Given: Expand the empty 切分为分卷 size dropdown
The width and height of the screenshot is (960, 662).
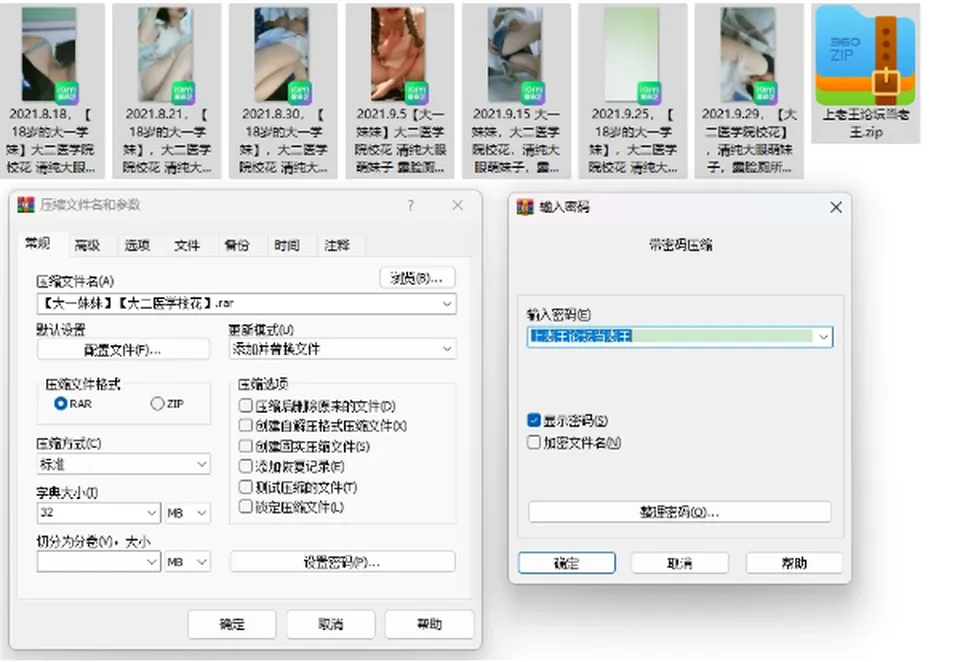Looking at the screenshot, I should tap(152, 562).
